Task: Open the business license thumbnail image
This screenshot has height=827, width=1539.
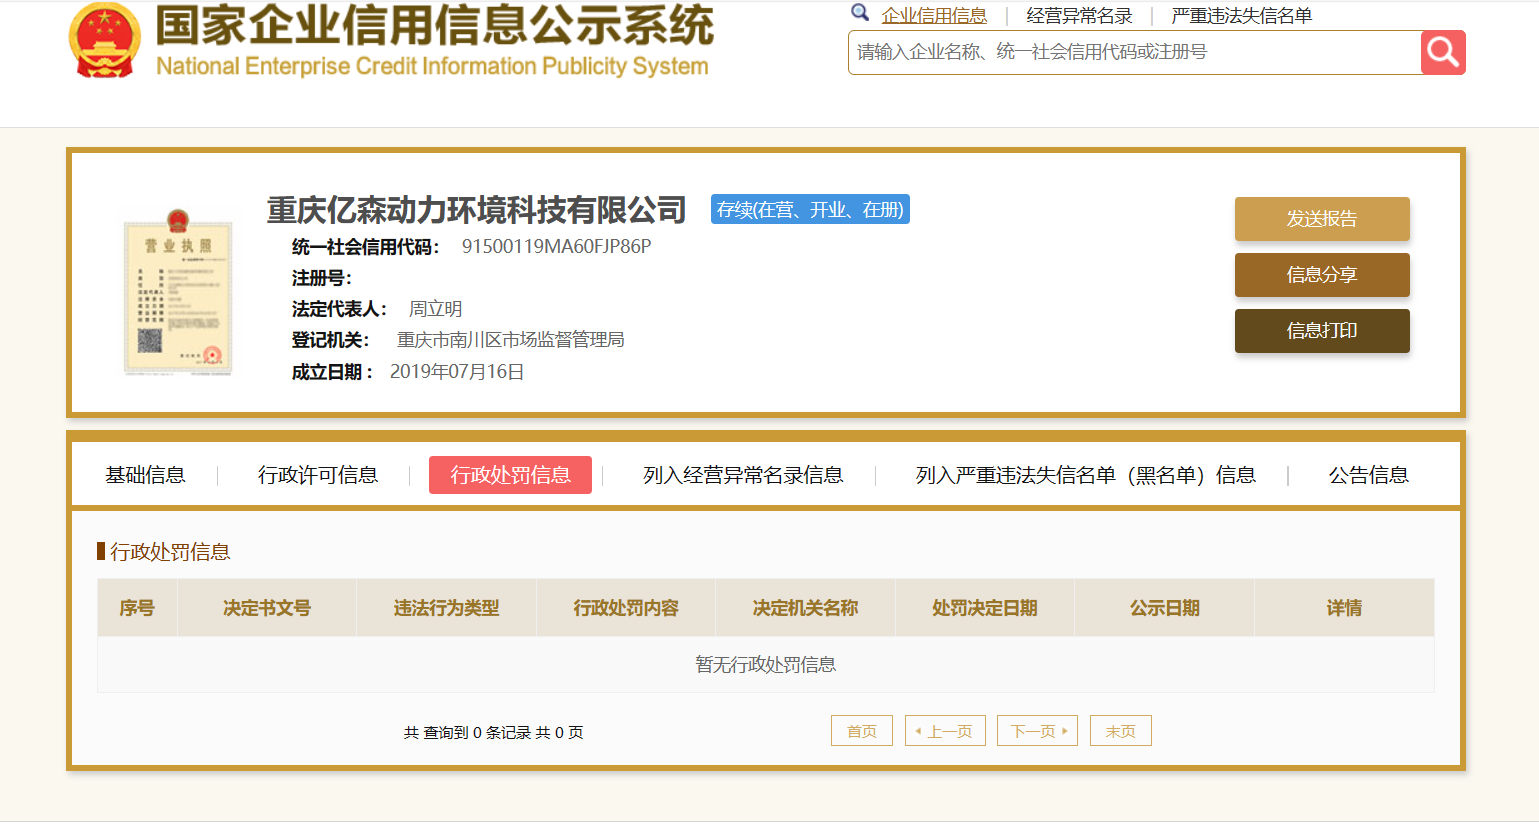Action: pyautogui.click(x=178, y=293)
